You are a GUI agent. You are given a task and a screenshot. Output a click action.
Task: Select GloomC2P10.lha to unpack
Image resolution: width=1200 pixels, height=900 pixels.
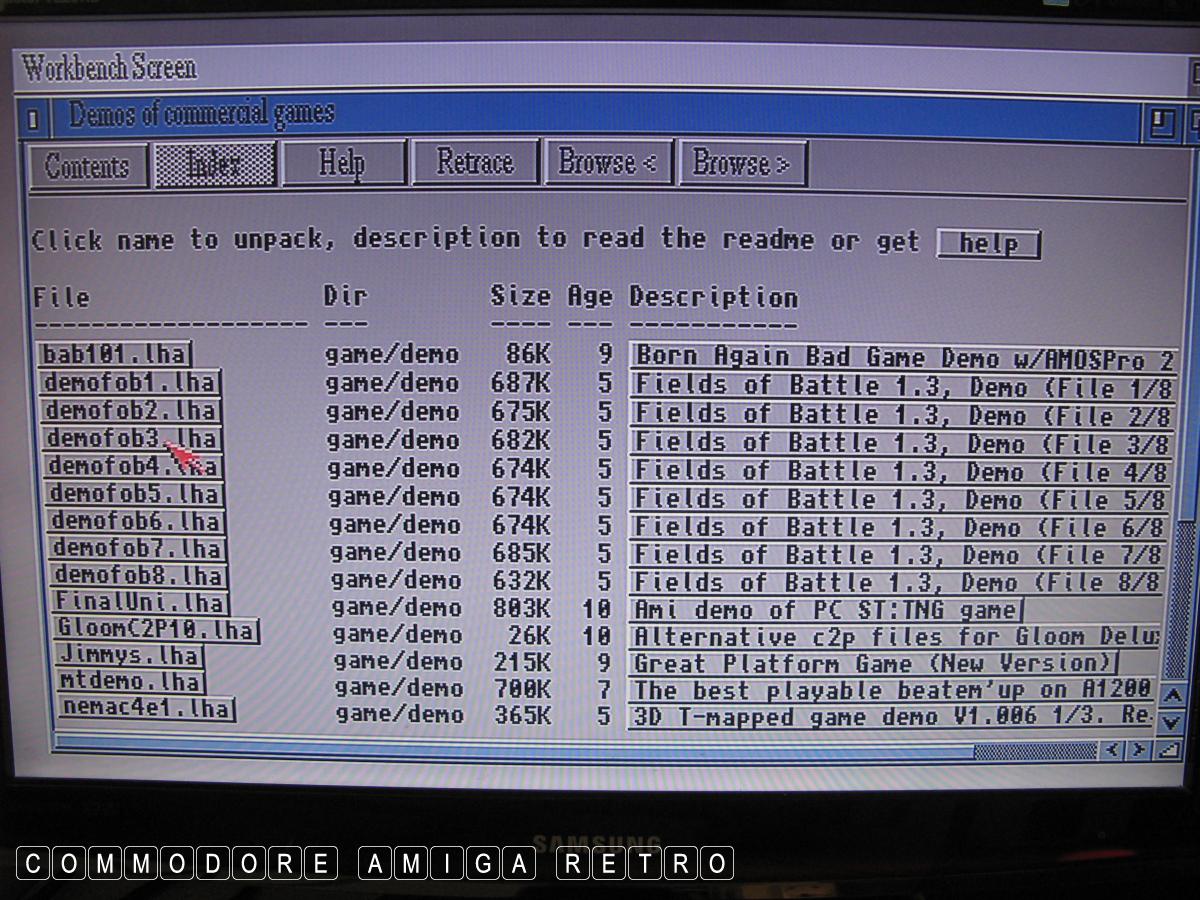157,631
